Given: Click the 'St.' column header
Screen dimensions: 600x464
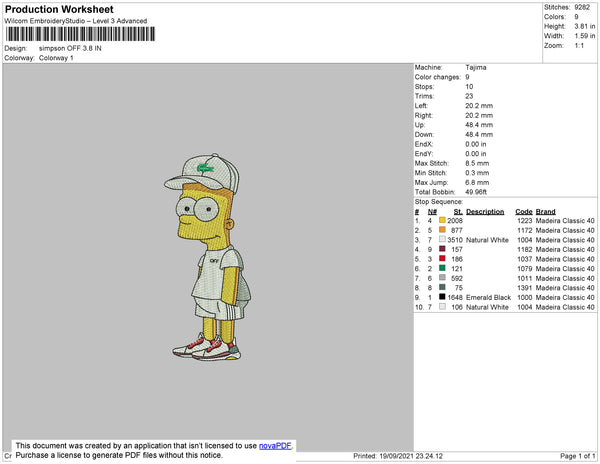Looking at the screenshot, I should (x=458, y=212).
